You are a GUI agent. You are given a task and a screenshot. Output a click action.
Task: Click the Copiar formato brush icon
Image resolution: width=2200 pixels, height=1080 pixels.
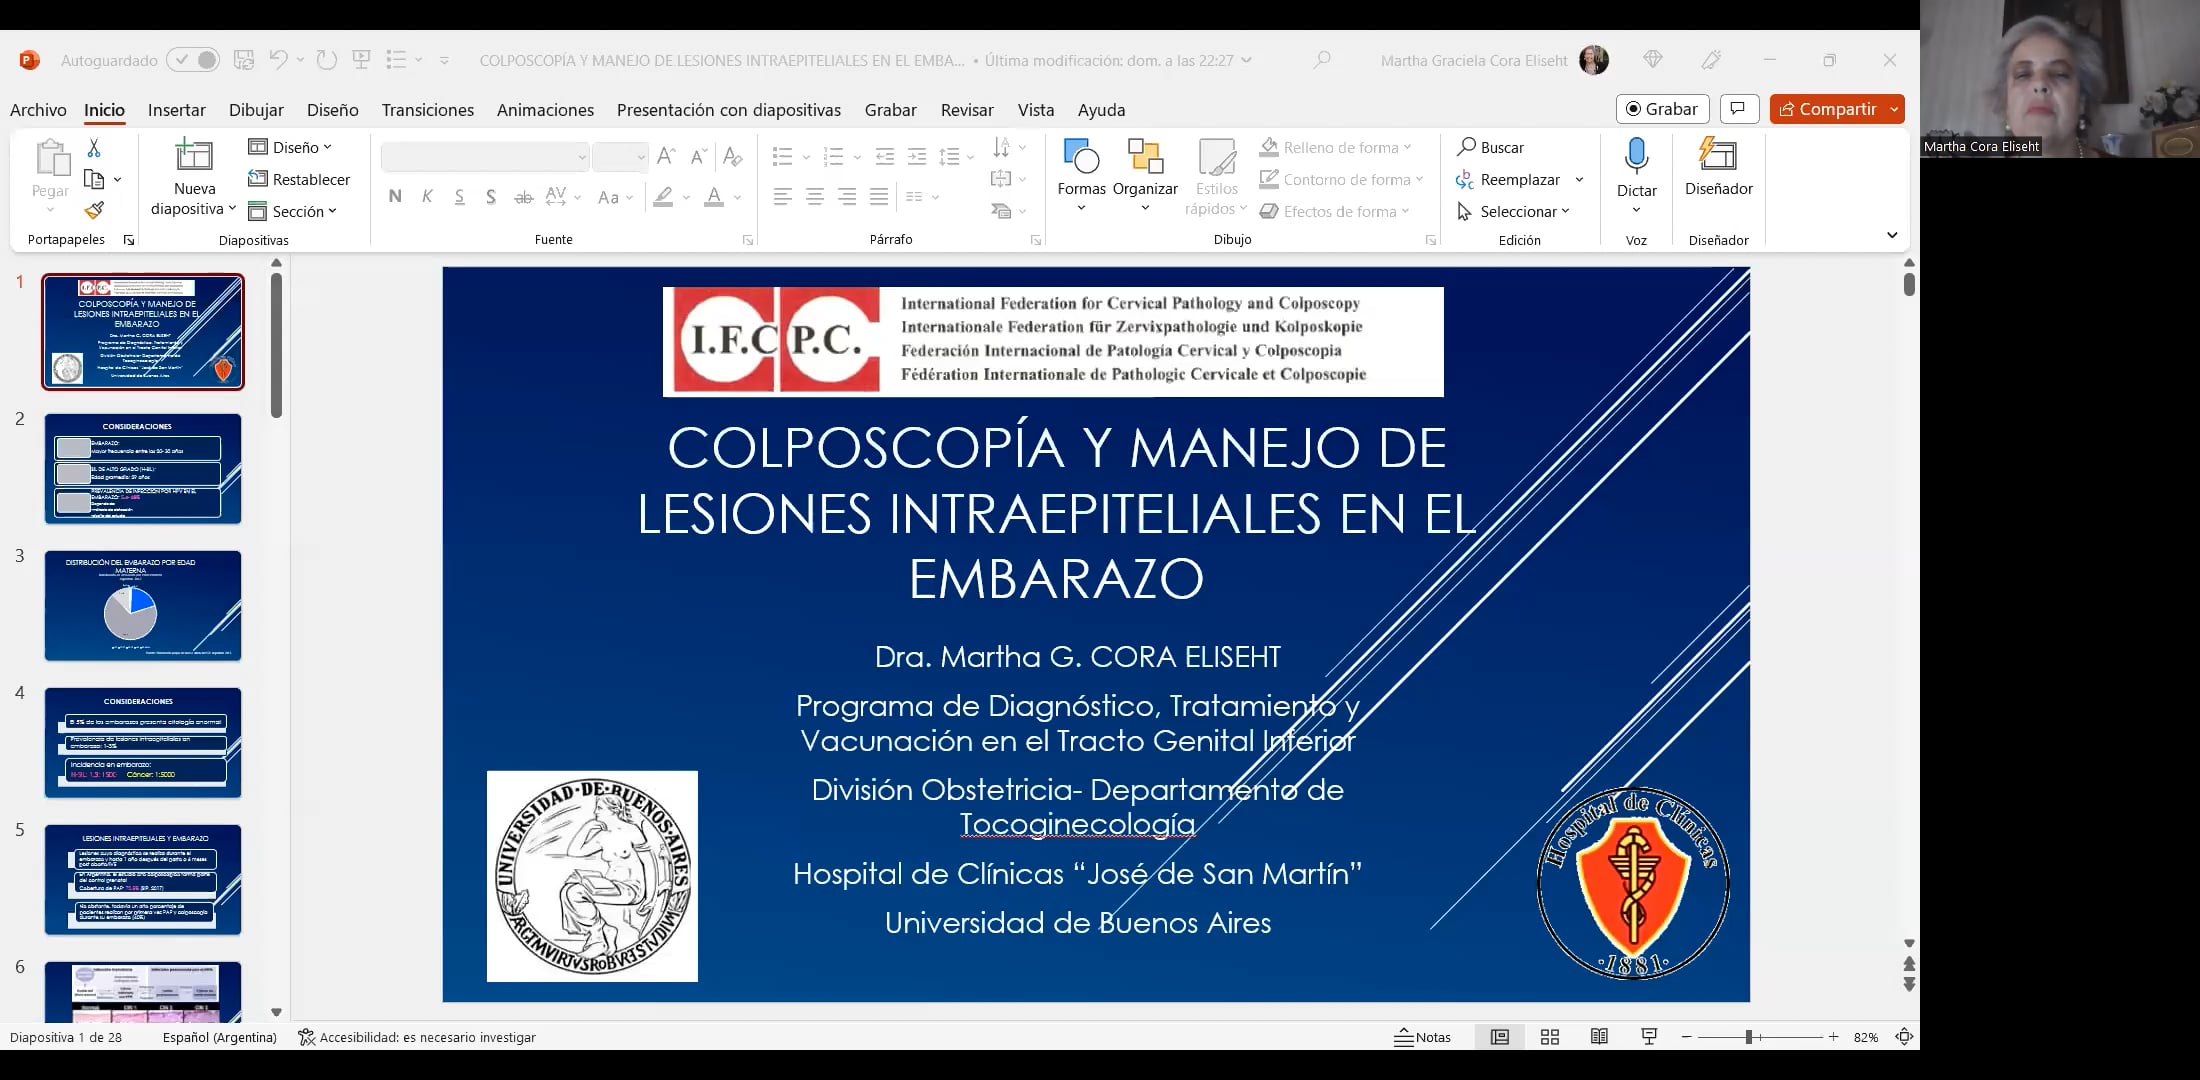click(96, 211)
